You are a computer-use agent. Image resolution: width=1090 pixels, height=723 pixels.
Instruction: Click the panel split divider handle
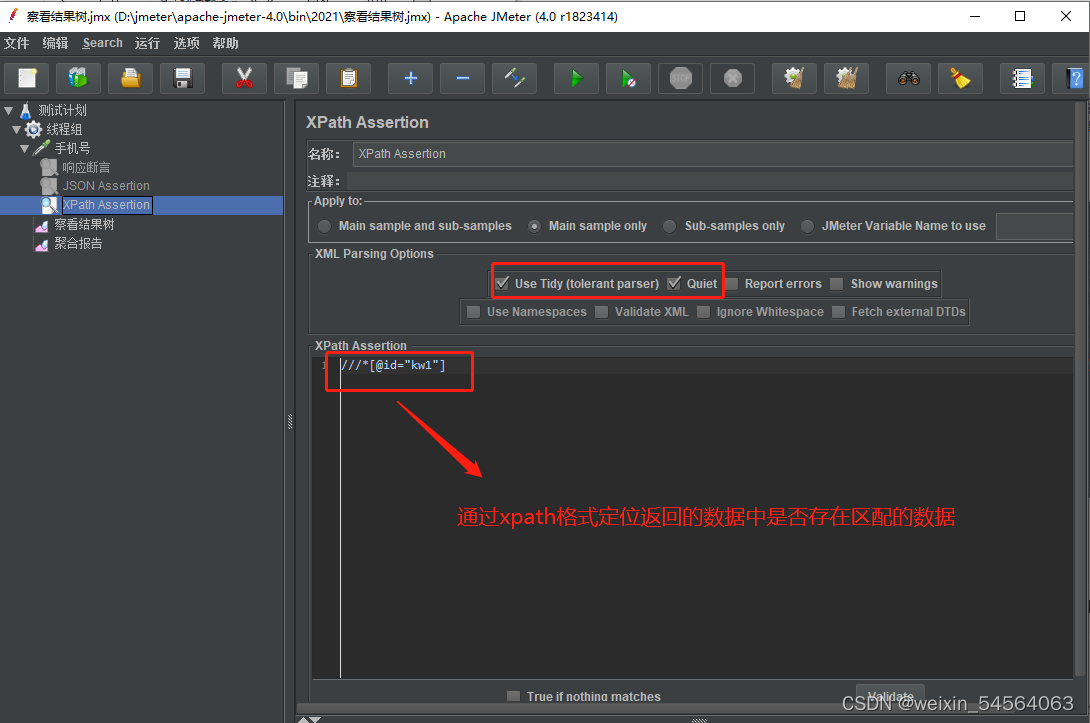[290, 421]
